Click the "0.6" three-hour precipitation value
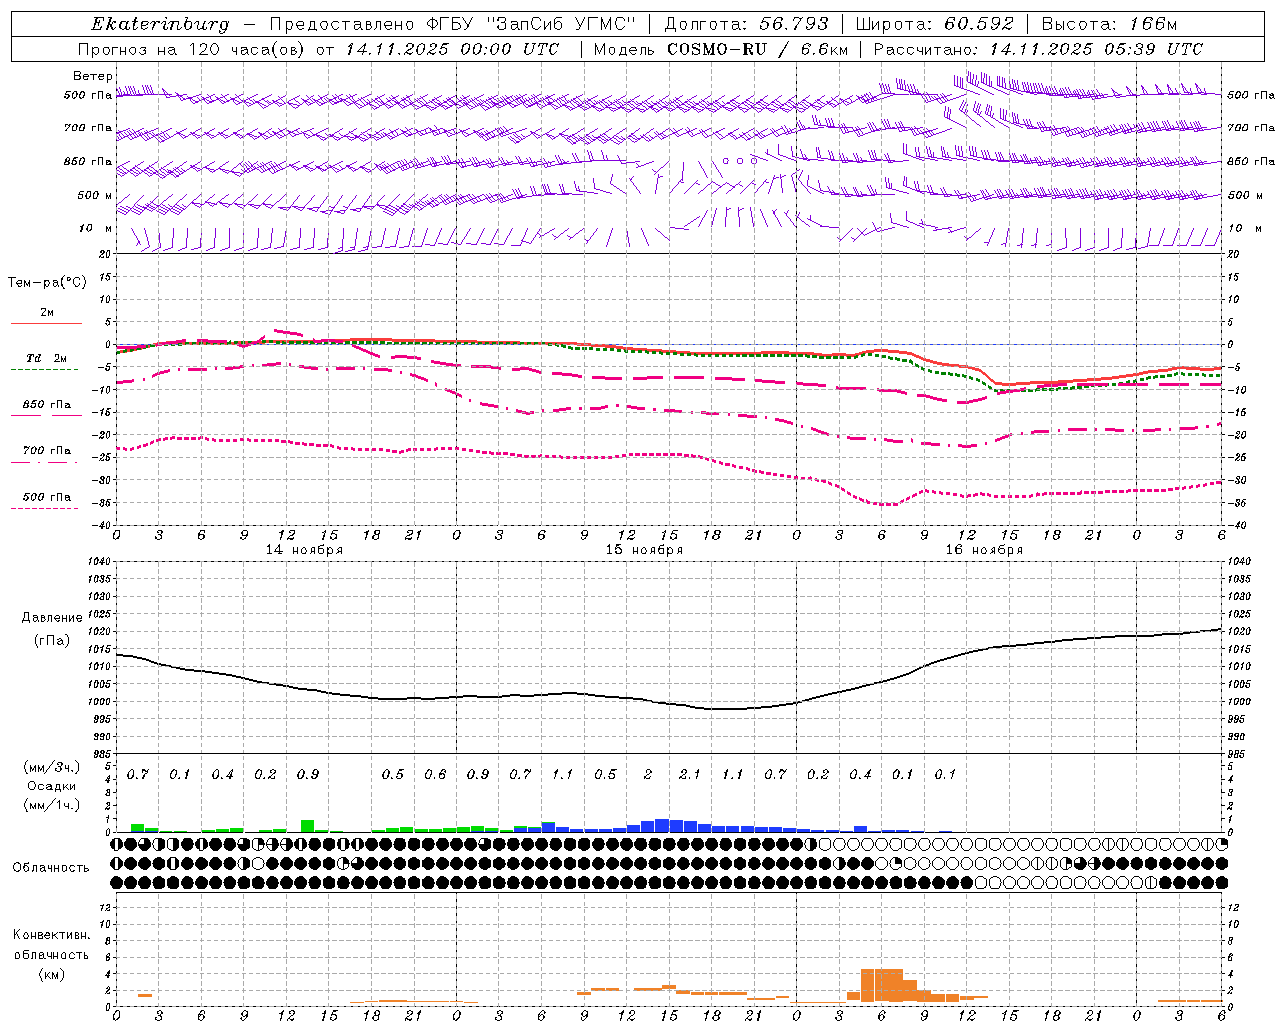This screenshot has width=1280, height=1024. coord(435,774)
